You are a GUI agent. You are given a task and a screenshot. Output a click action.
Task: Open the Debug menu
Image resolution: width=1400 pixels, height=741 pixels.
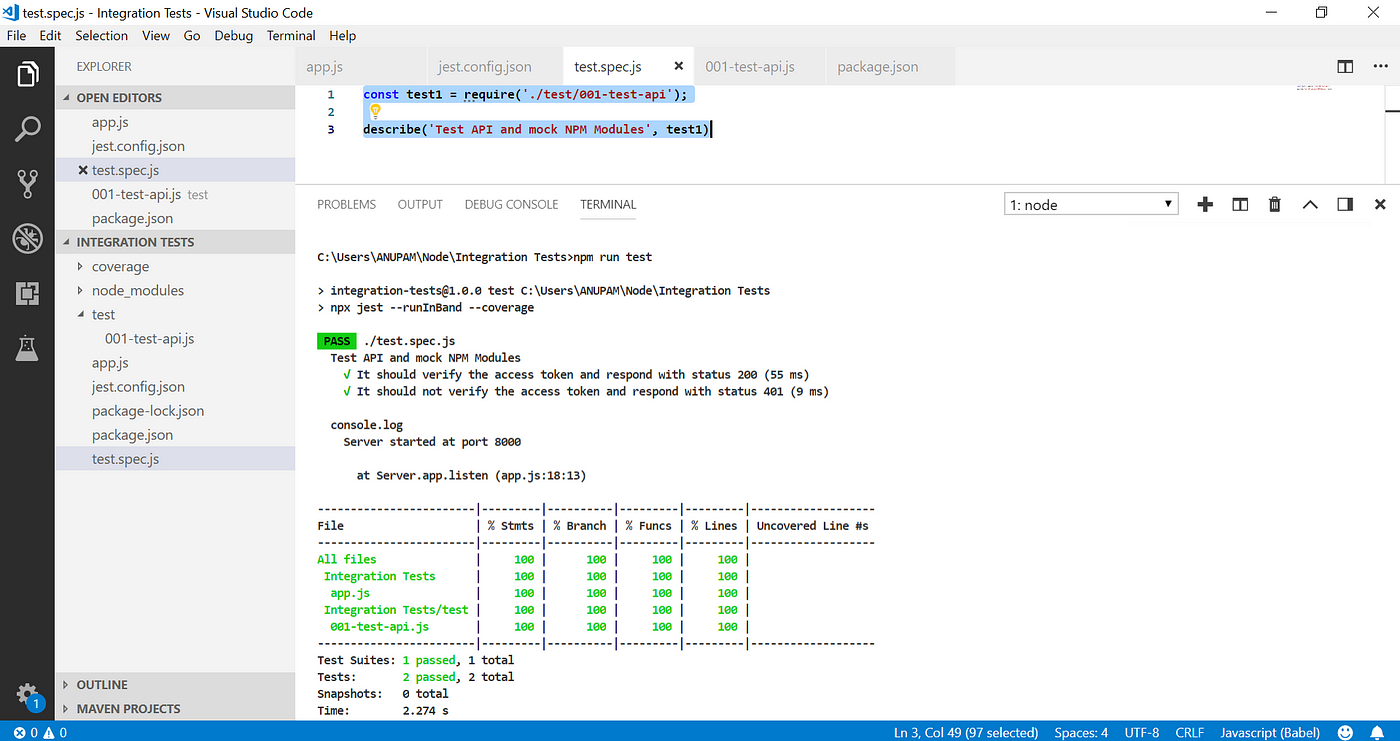tap(234, 35)
